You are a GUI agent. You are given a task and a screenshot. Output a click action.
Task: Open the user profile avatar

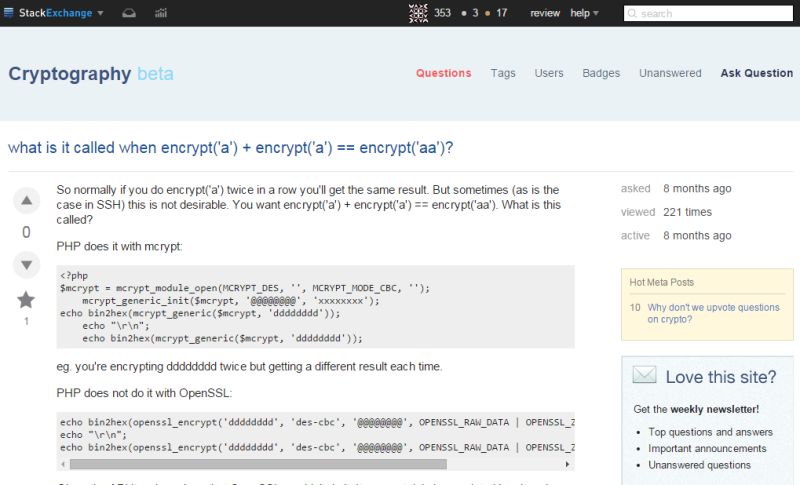coord(418,13)
